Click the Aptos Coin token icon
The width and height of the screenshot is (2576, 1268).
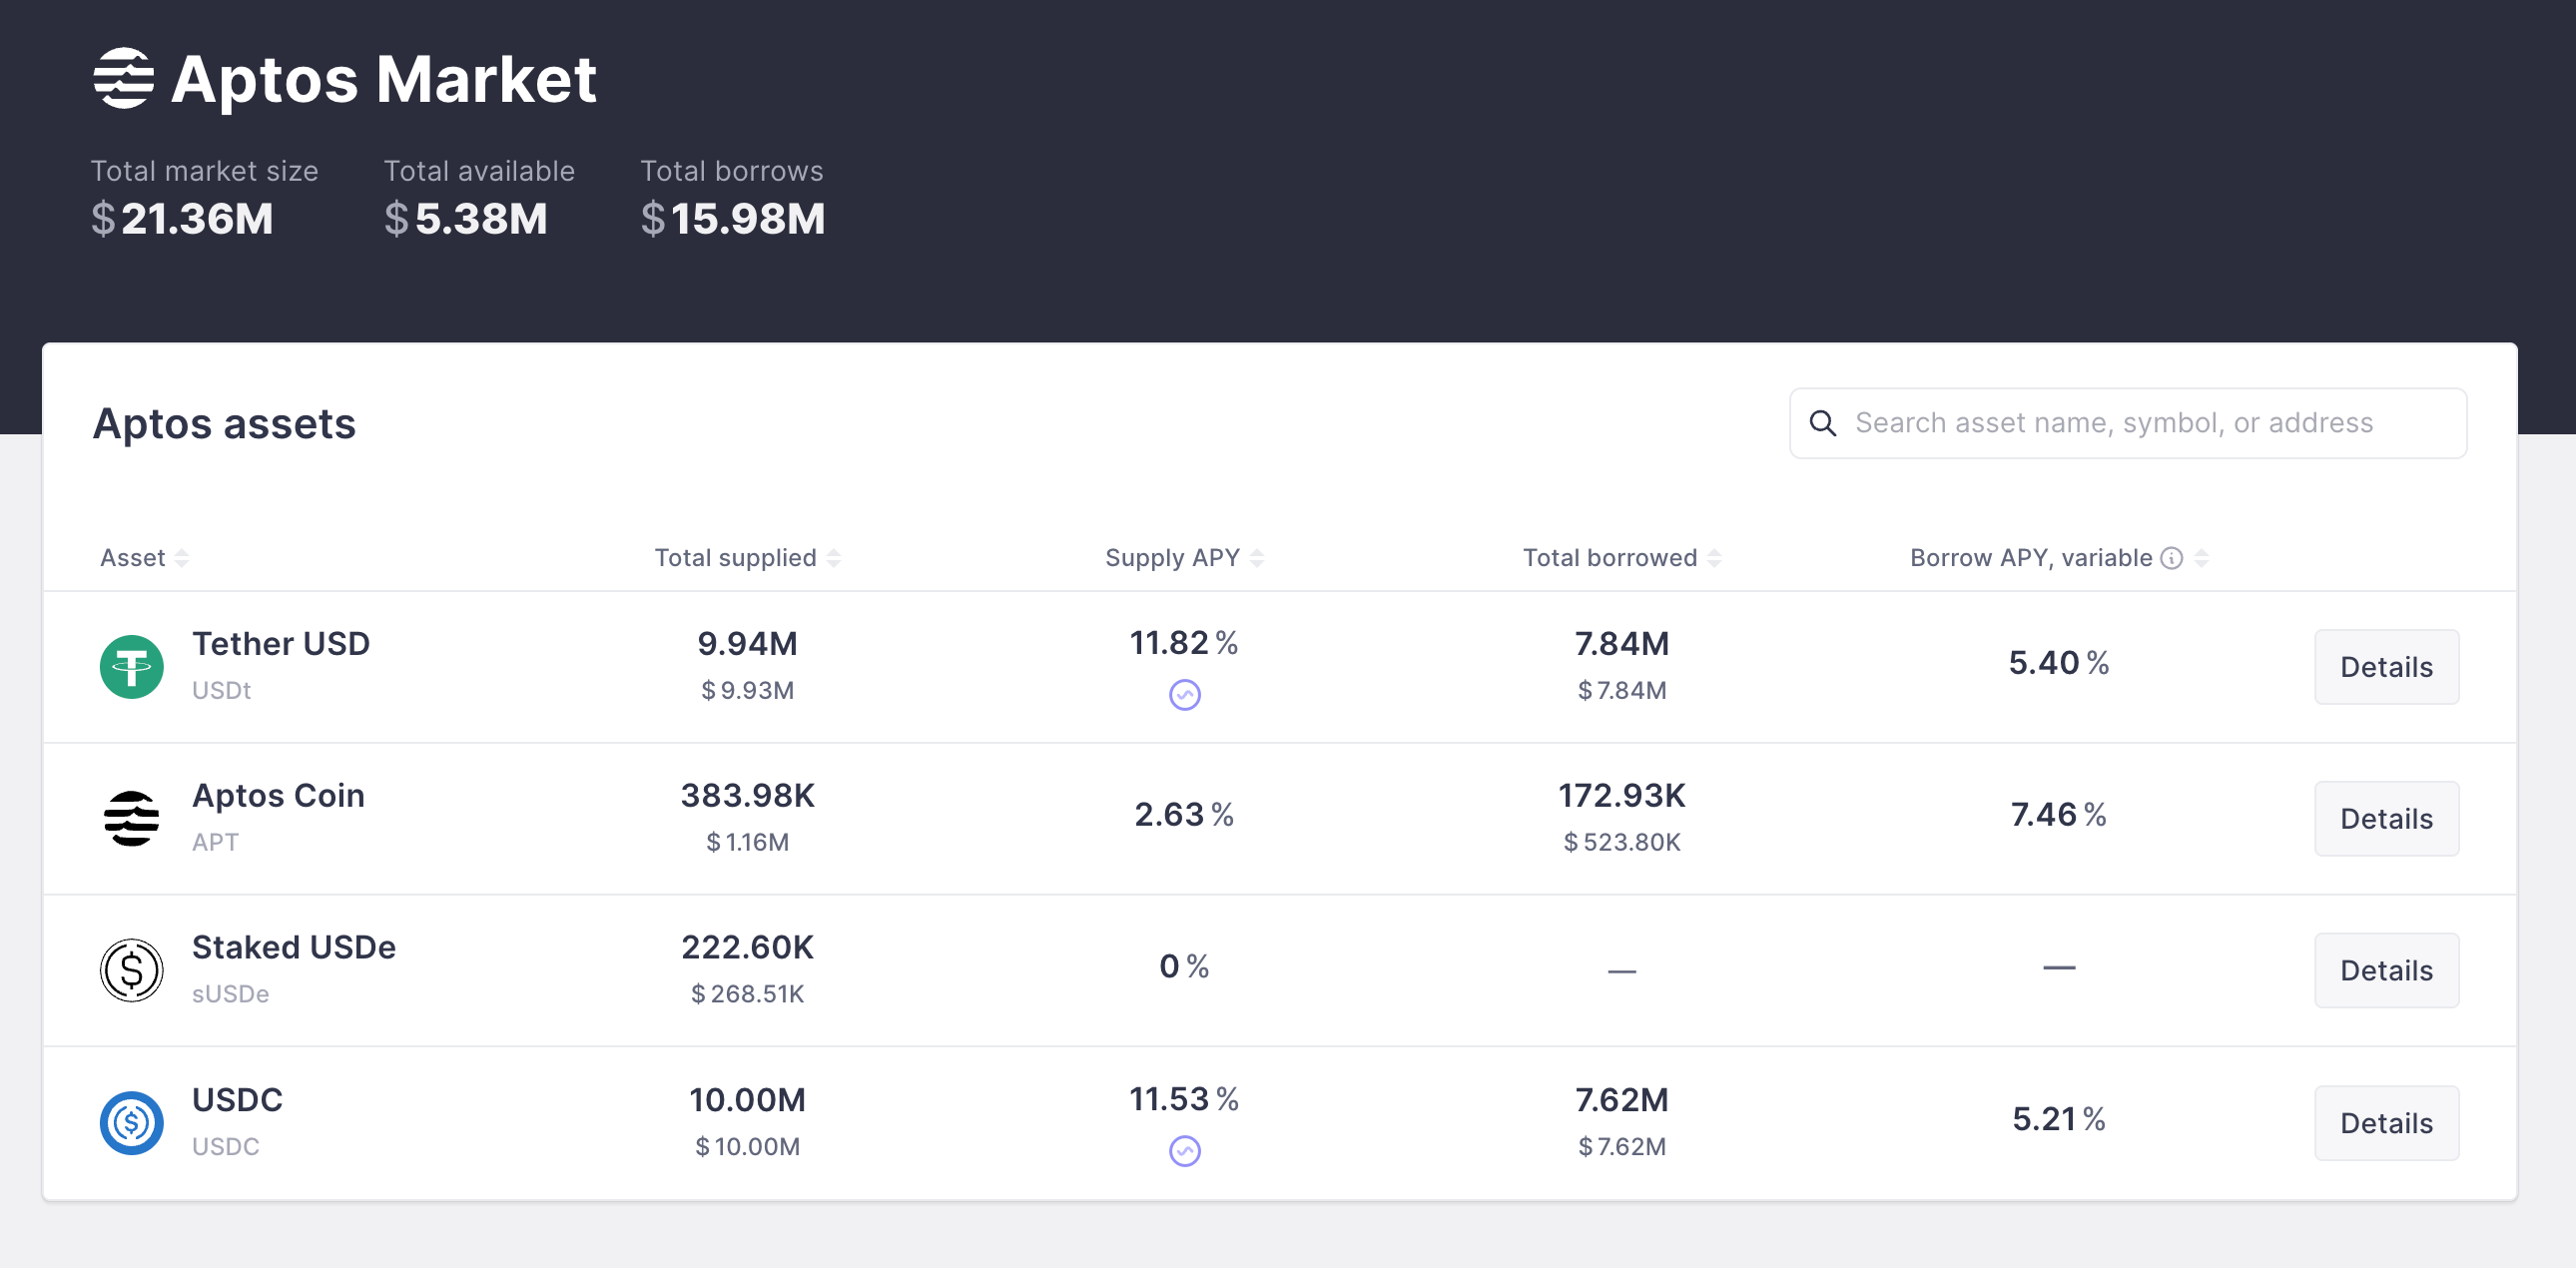point(131,819)
